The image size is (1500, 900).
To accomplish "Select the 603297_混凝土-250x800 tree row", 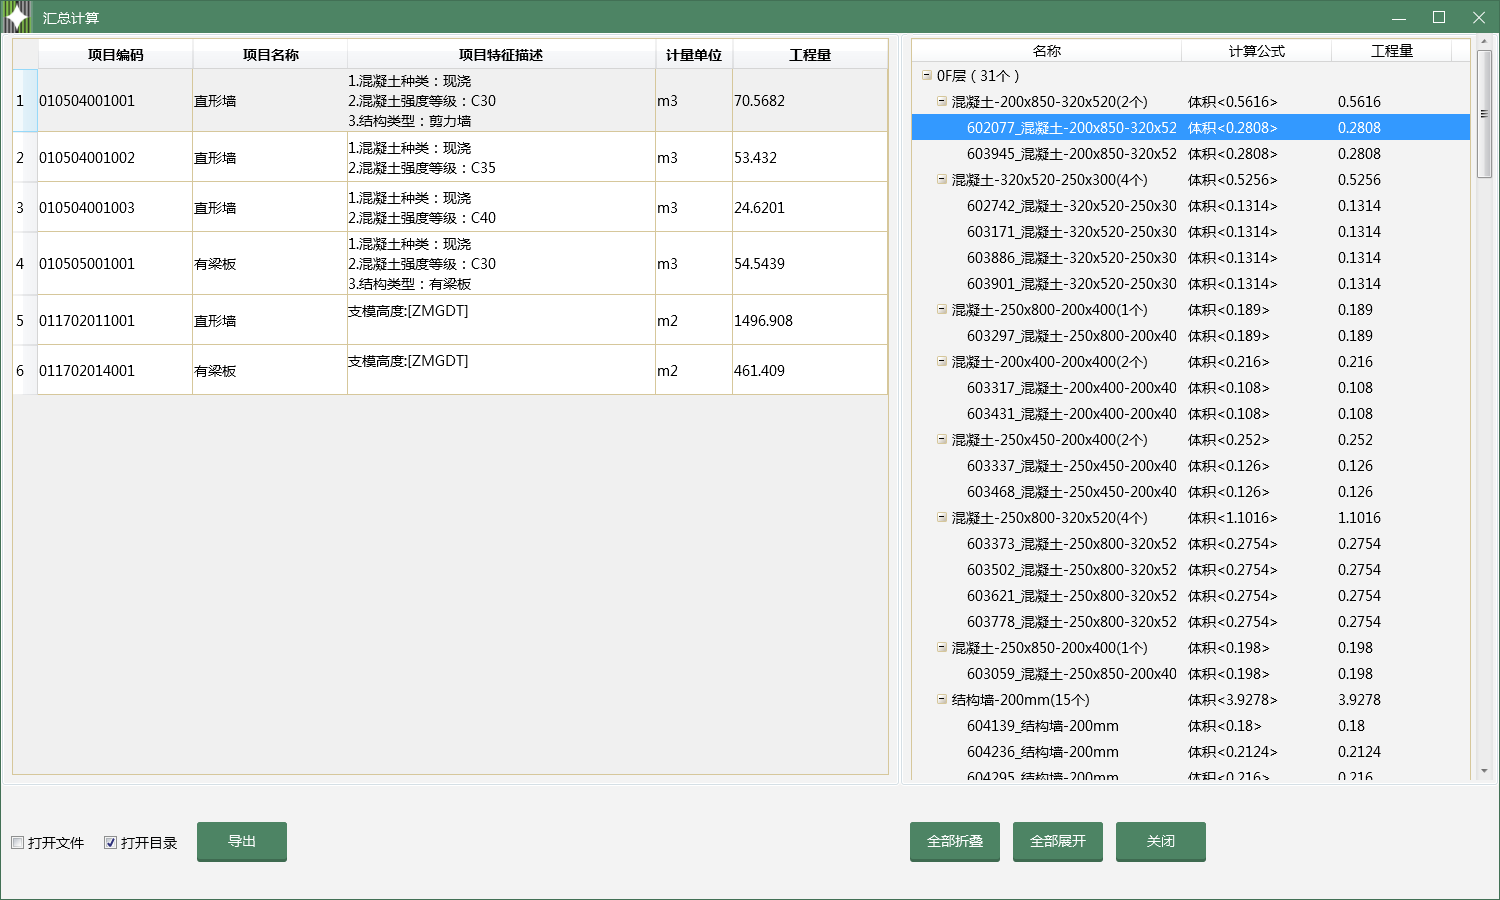I will coord(1191,335).
